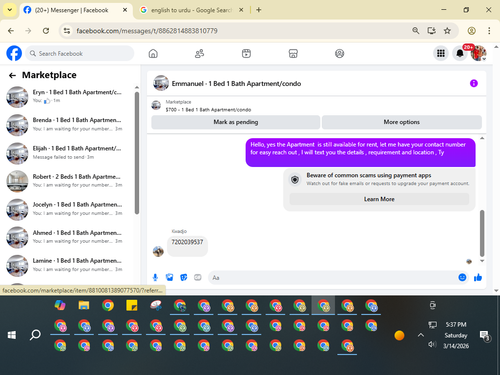Open the purple conversation information icon

[474, 83]
